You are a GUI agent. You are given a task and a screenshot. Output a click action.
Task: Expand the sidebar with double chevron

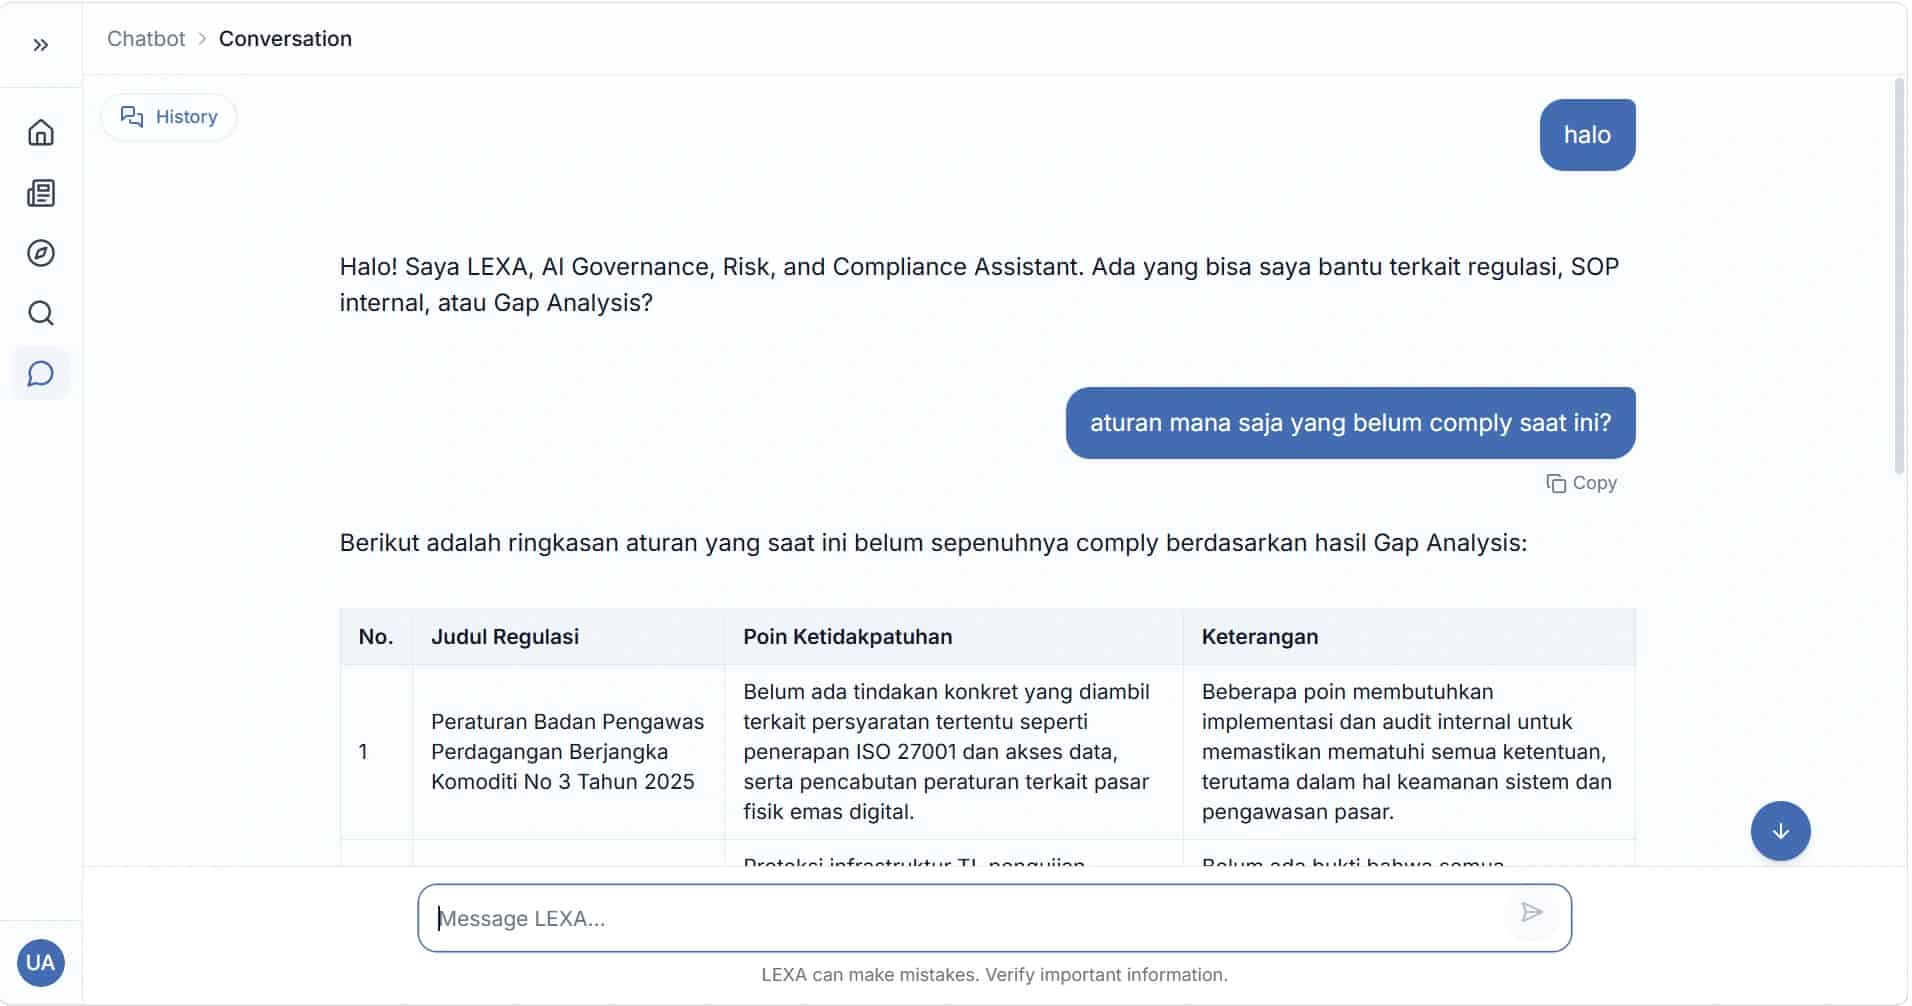[x=41, y=45]
